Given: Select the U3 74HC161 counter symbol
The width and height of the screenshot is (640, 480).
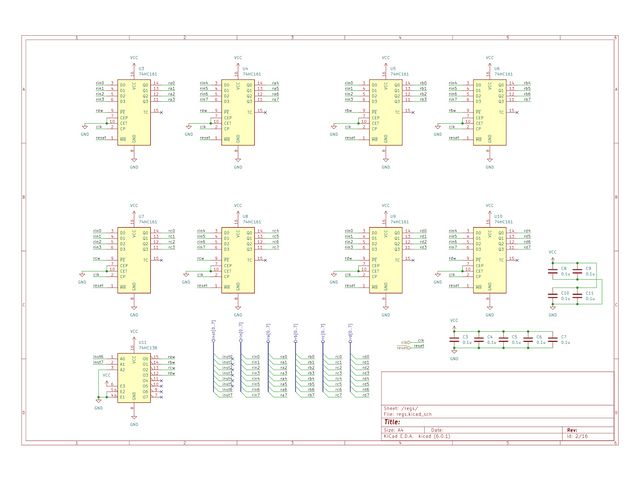Looking at the screenshot, I should click(134, 112).
